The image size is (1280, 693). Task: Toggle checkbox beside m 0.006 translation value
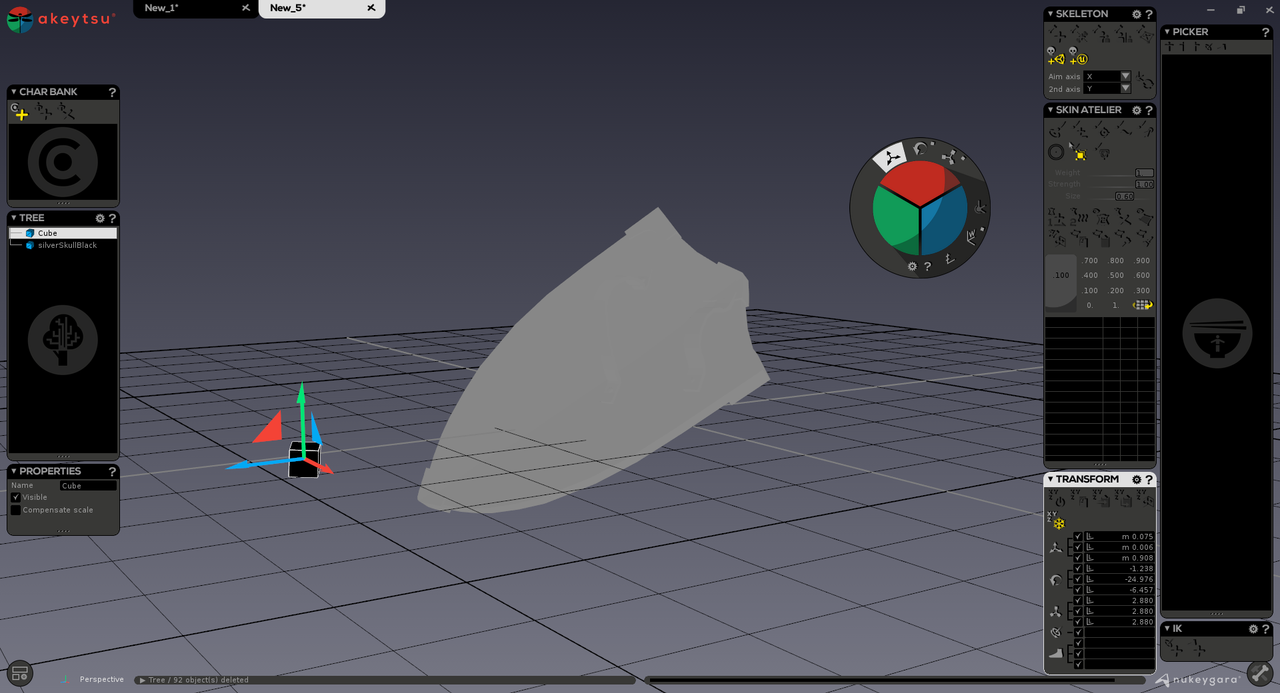pos(1077,548)
